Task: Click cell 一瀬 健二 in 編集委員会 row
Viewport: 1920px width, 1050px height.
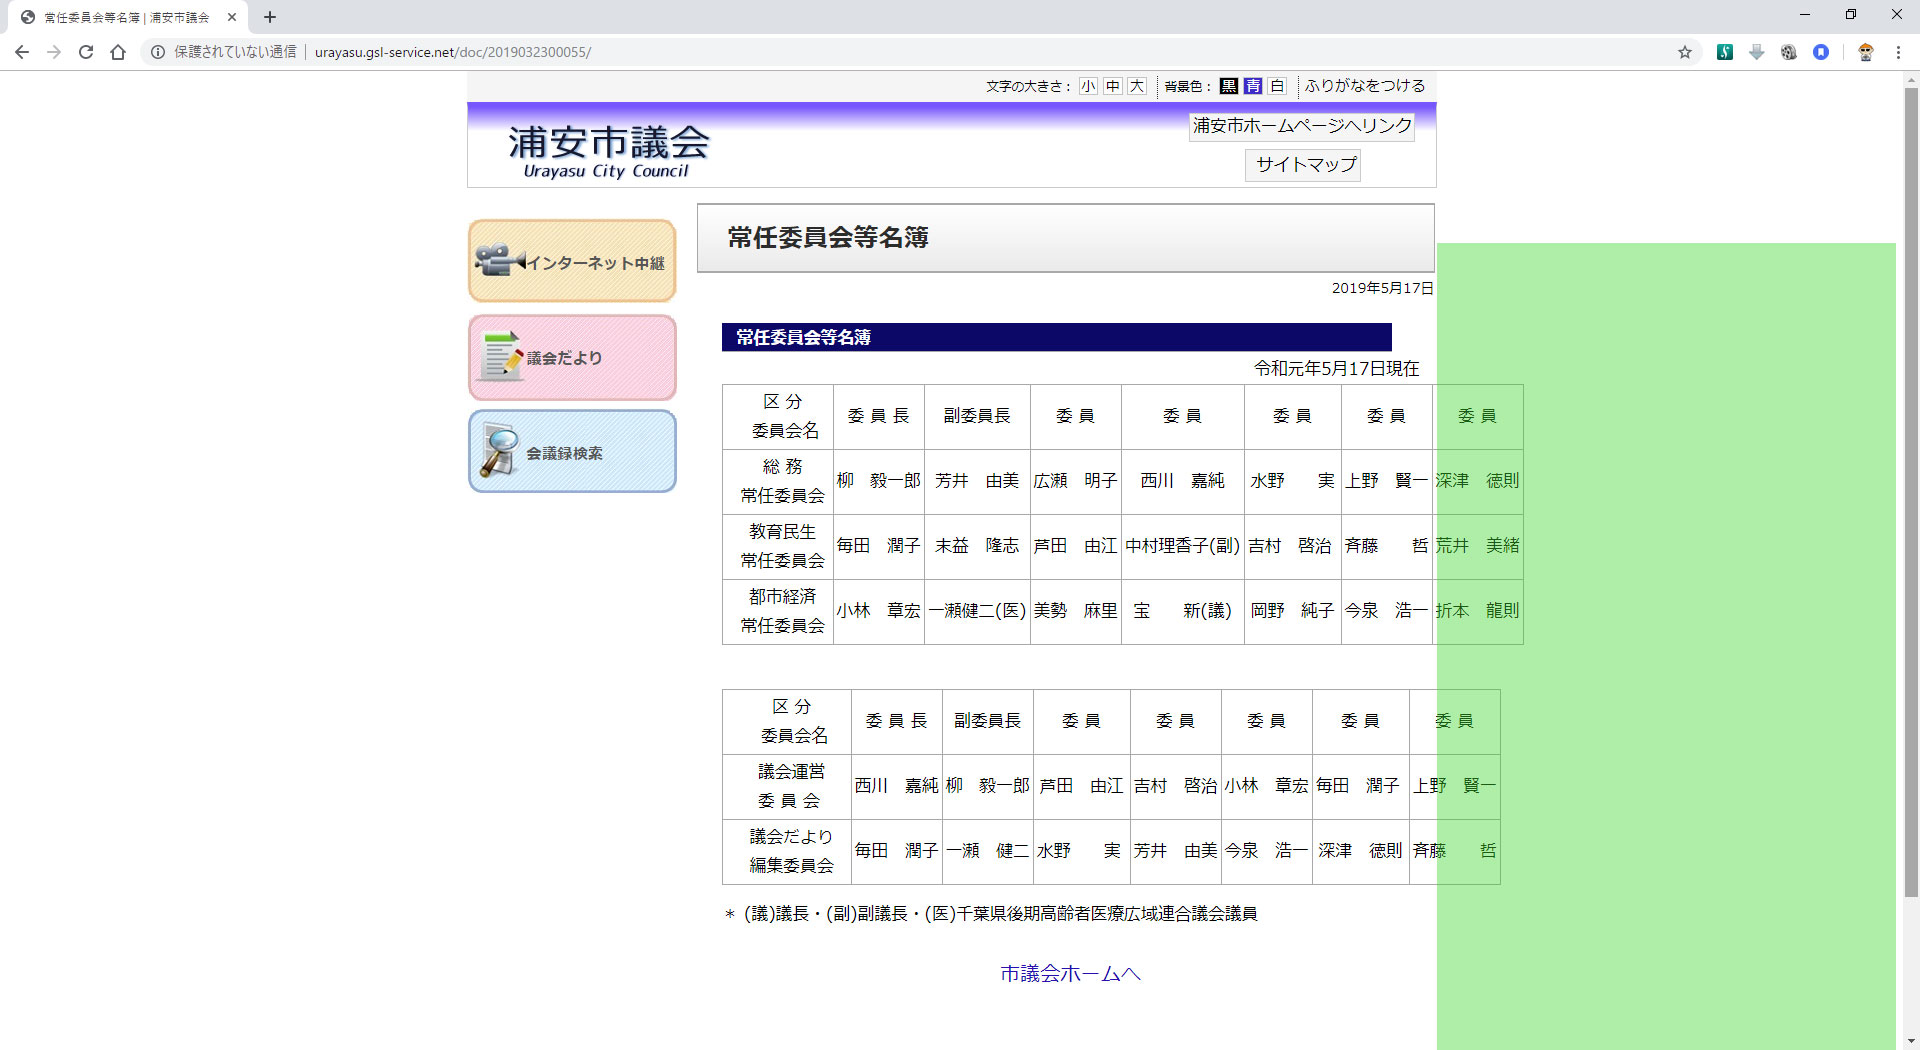Action: [987, 851]
